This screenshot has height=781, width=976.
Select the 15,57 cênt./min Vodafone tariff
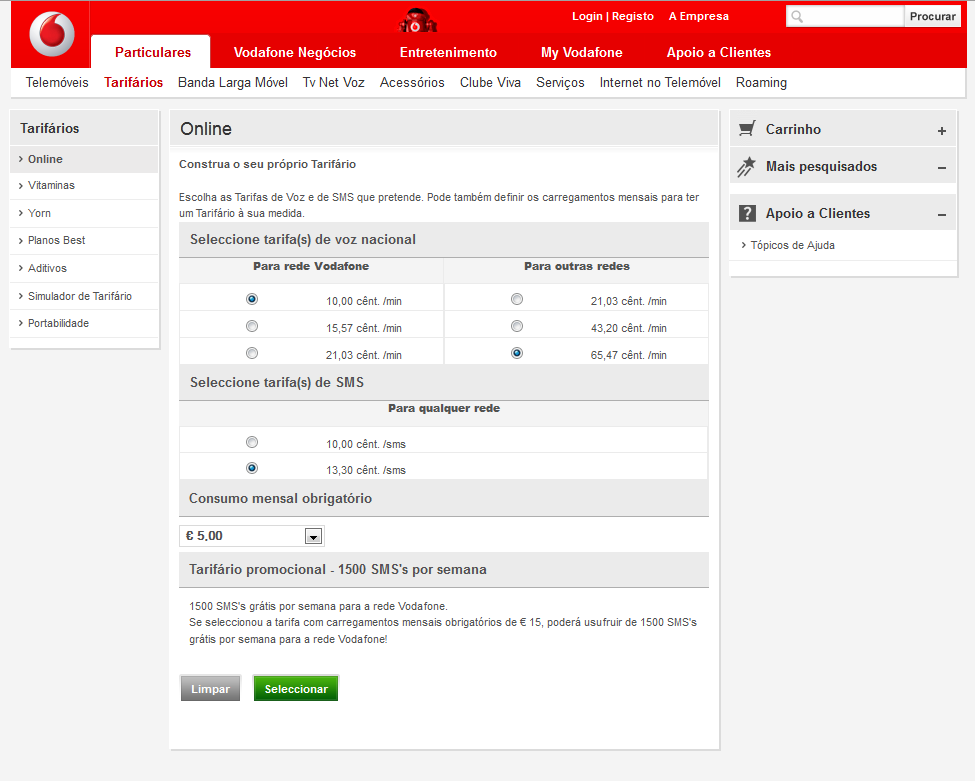coord(252,325)
